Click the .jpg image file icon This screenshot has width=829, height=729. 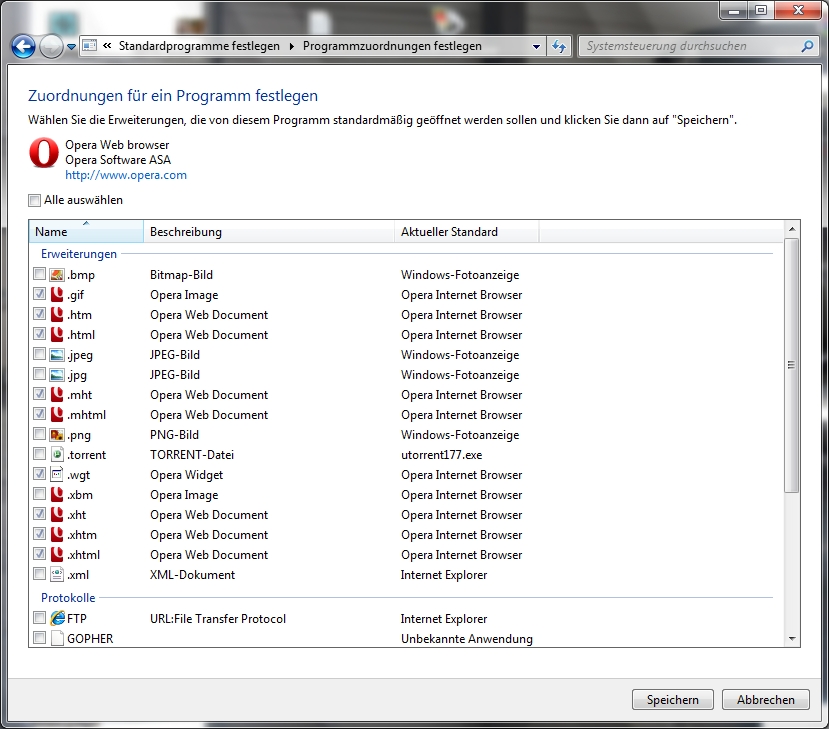pyautogui.click(x=57, y=375)
